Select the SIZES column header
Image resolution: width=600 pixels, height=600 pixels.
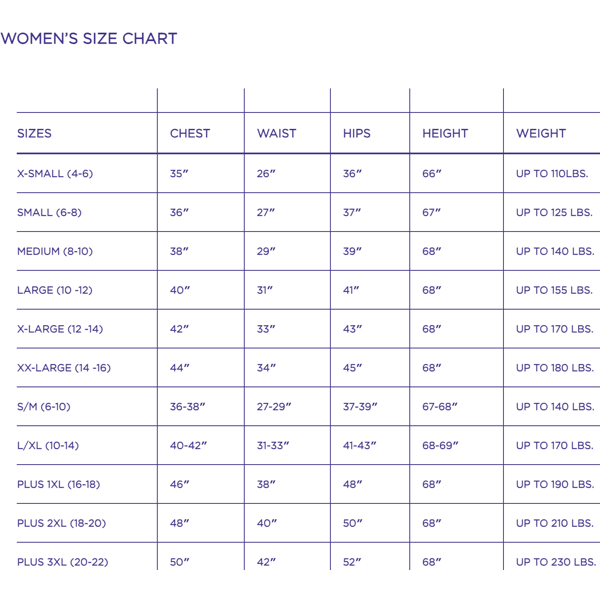35,133
